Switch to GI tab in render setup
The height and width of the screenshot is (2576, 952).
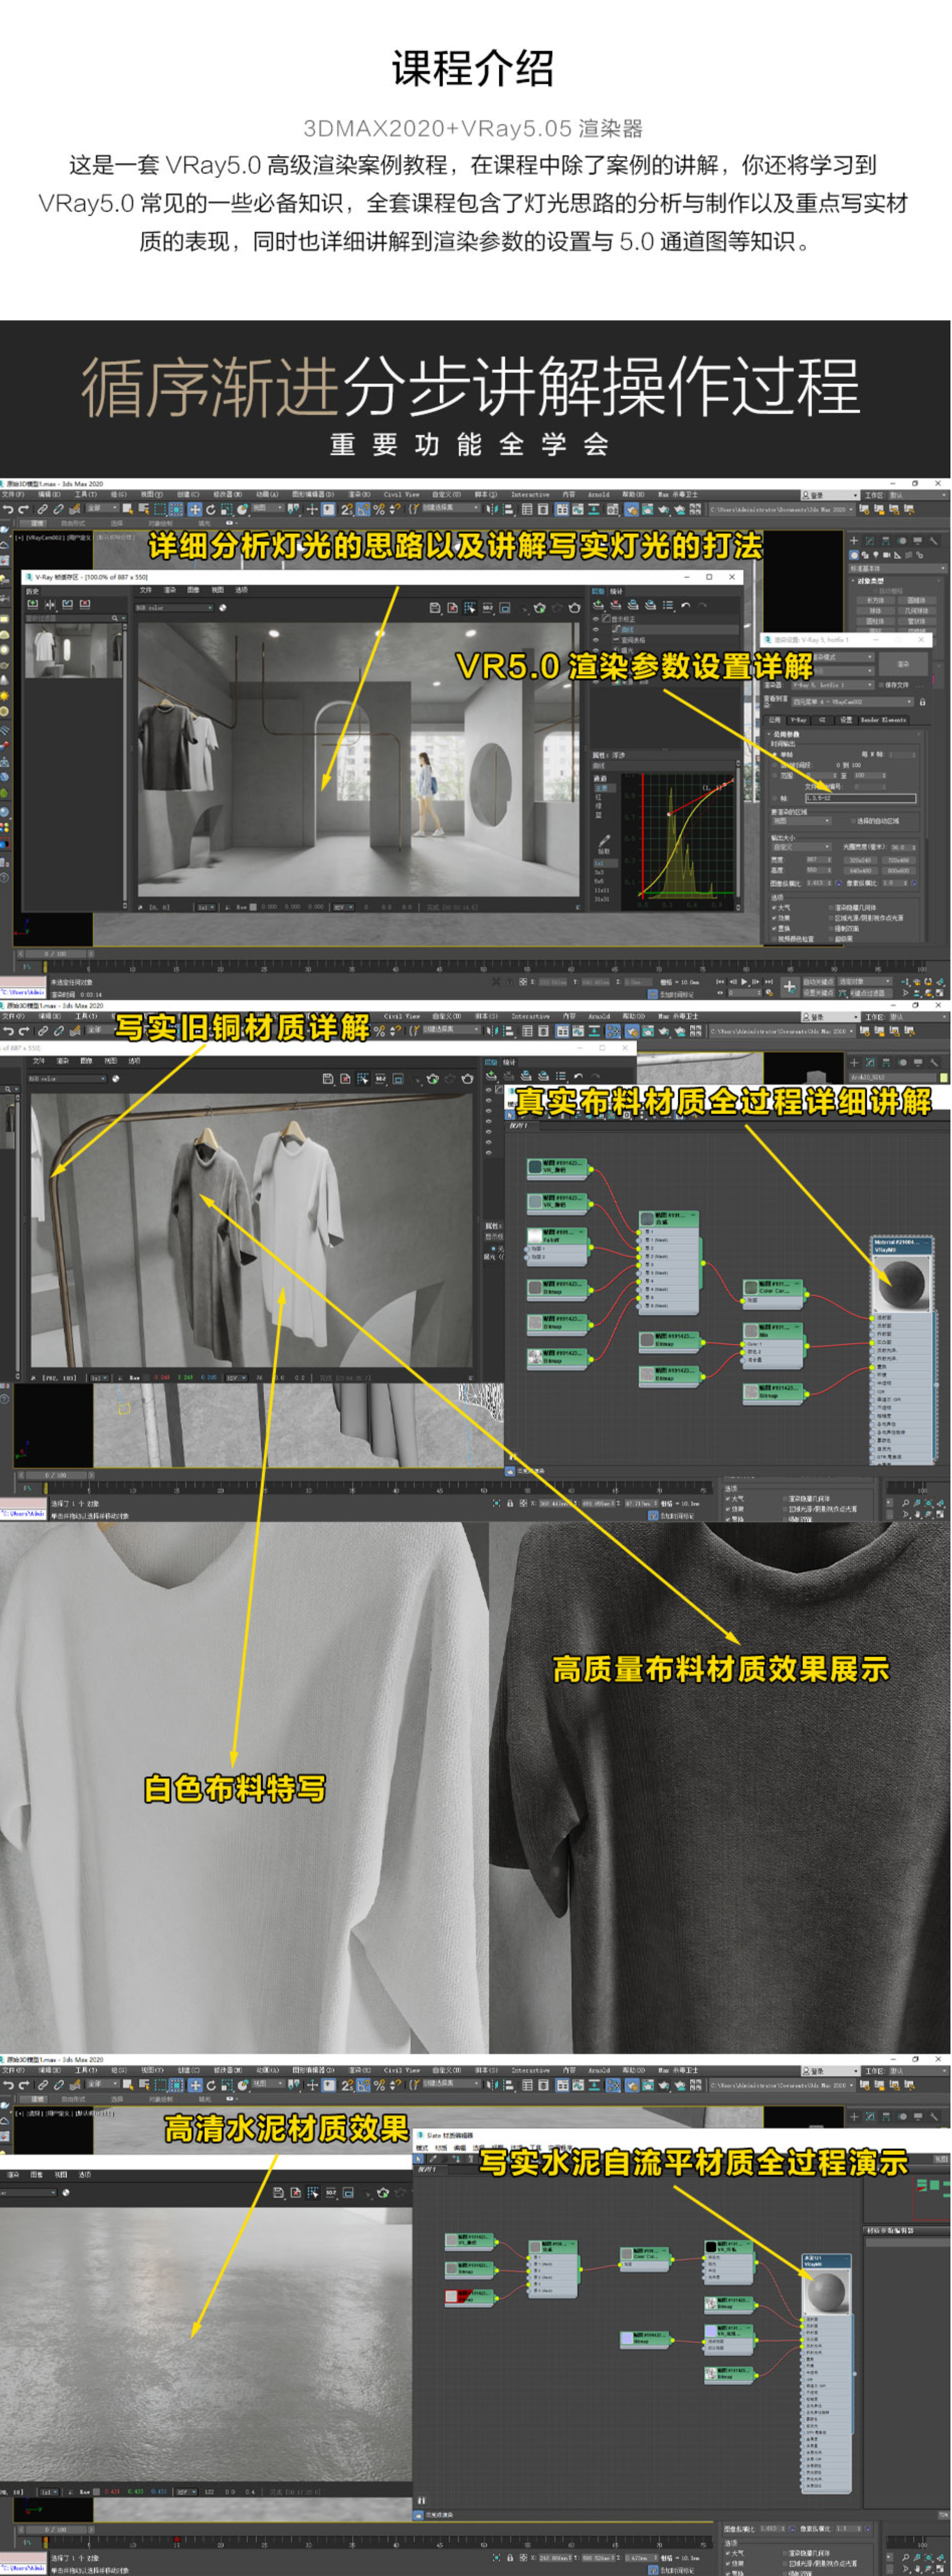822,720
